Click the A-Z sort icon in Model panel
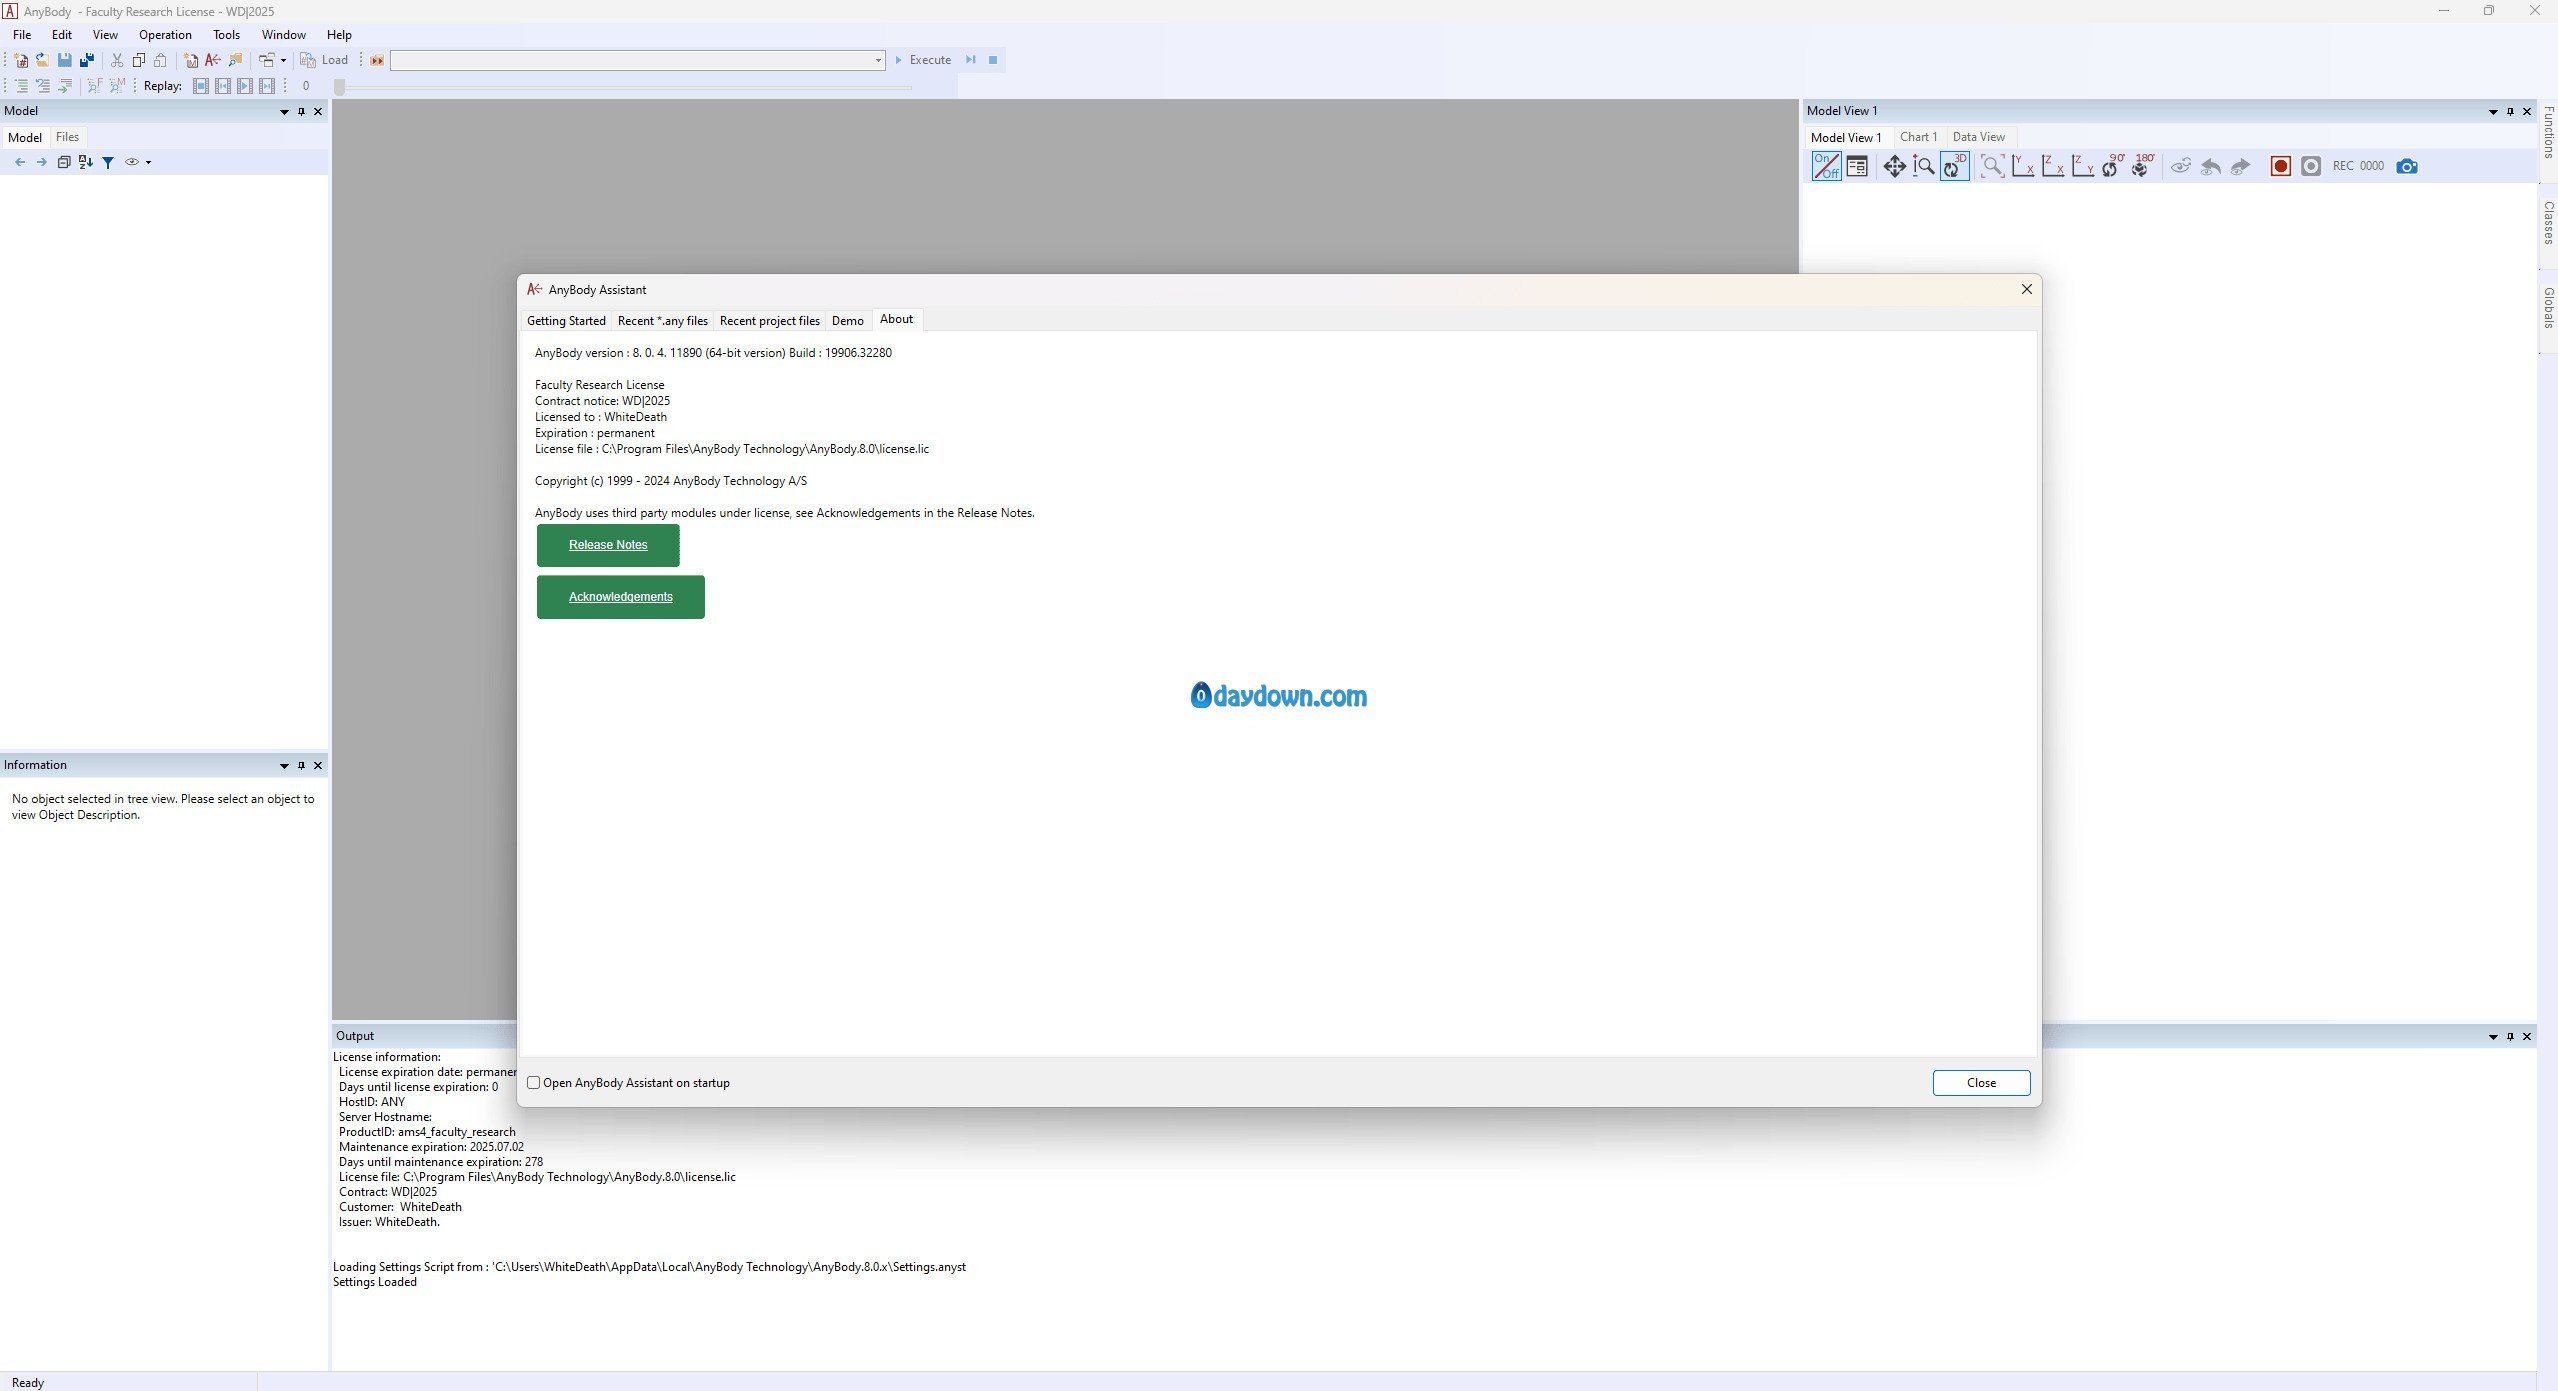The image size is (2558, 1391). coord(86,162)
